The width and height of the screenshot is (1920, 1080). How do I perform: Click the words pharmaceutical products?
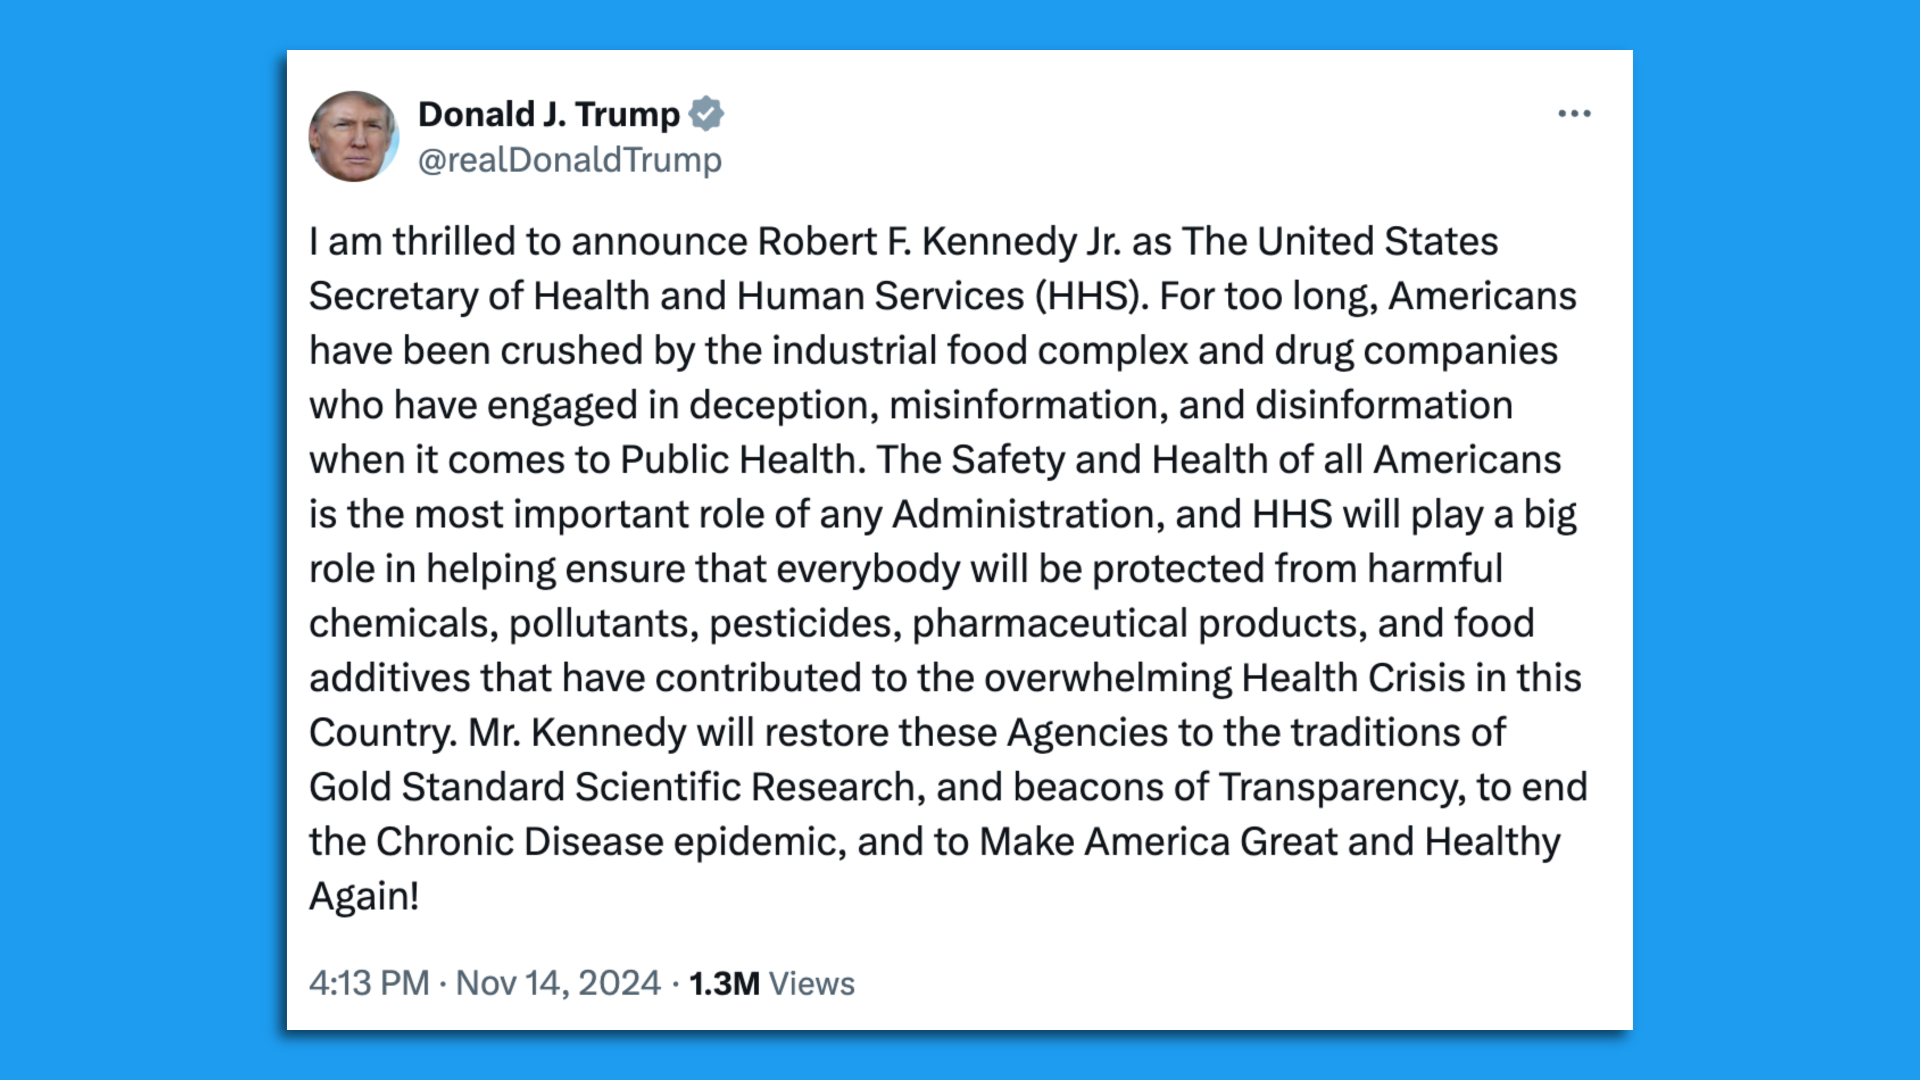click(x=1138, y=624)
